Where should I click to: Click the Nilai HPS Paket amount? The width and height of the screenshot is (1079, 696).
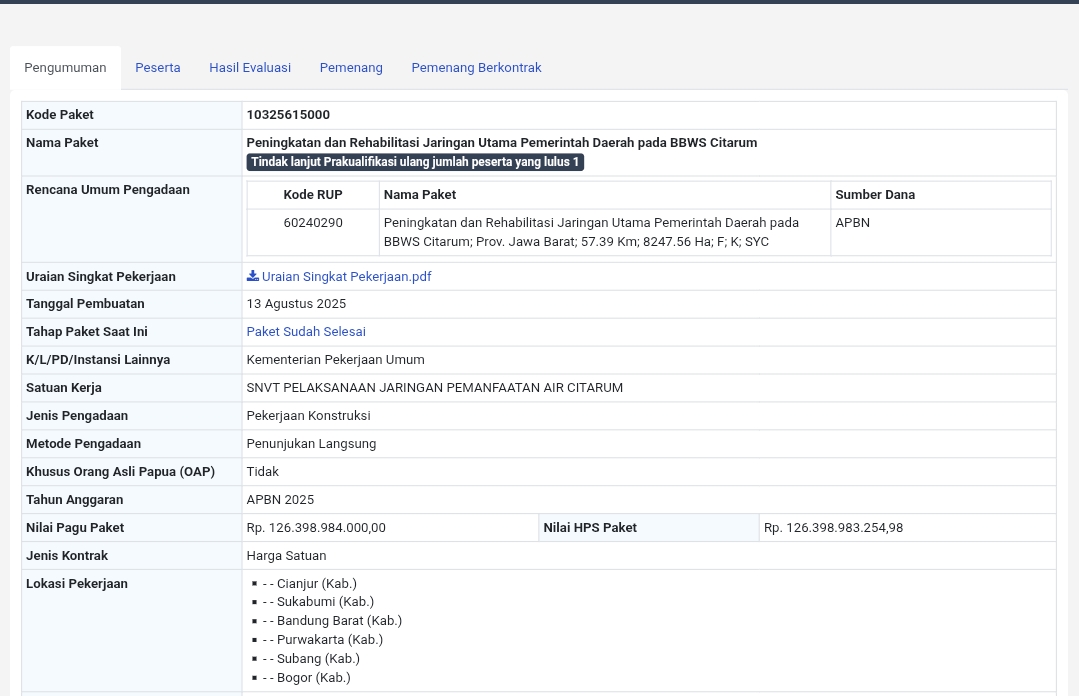(832, 528)
